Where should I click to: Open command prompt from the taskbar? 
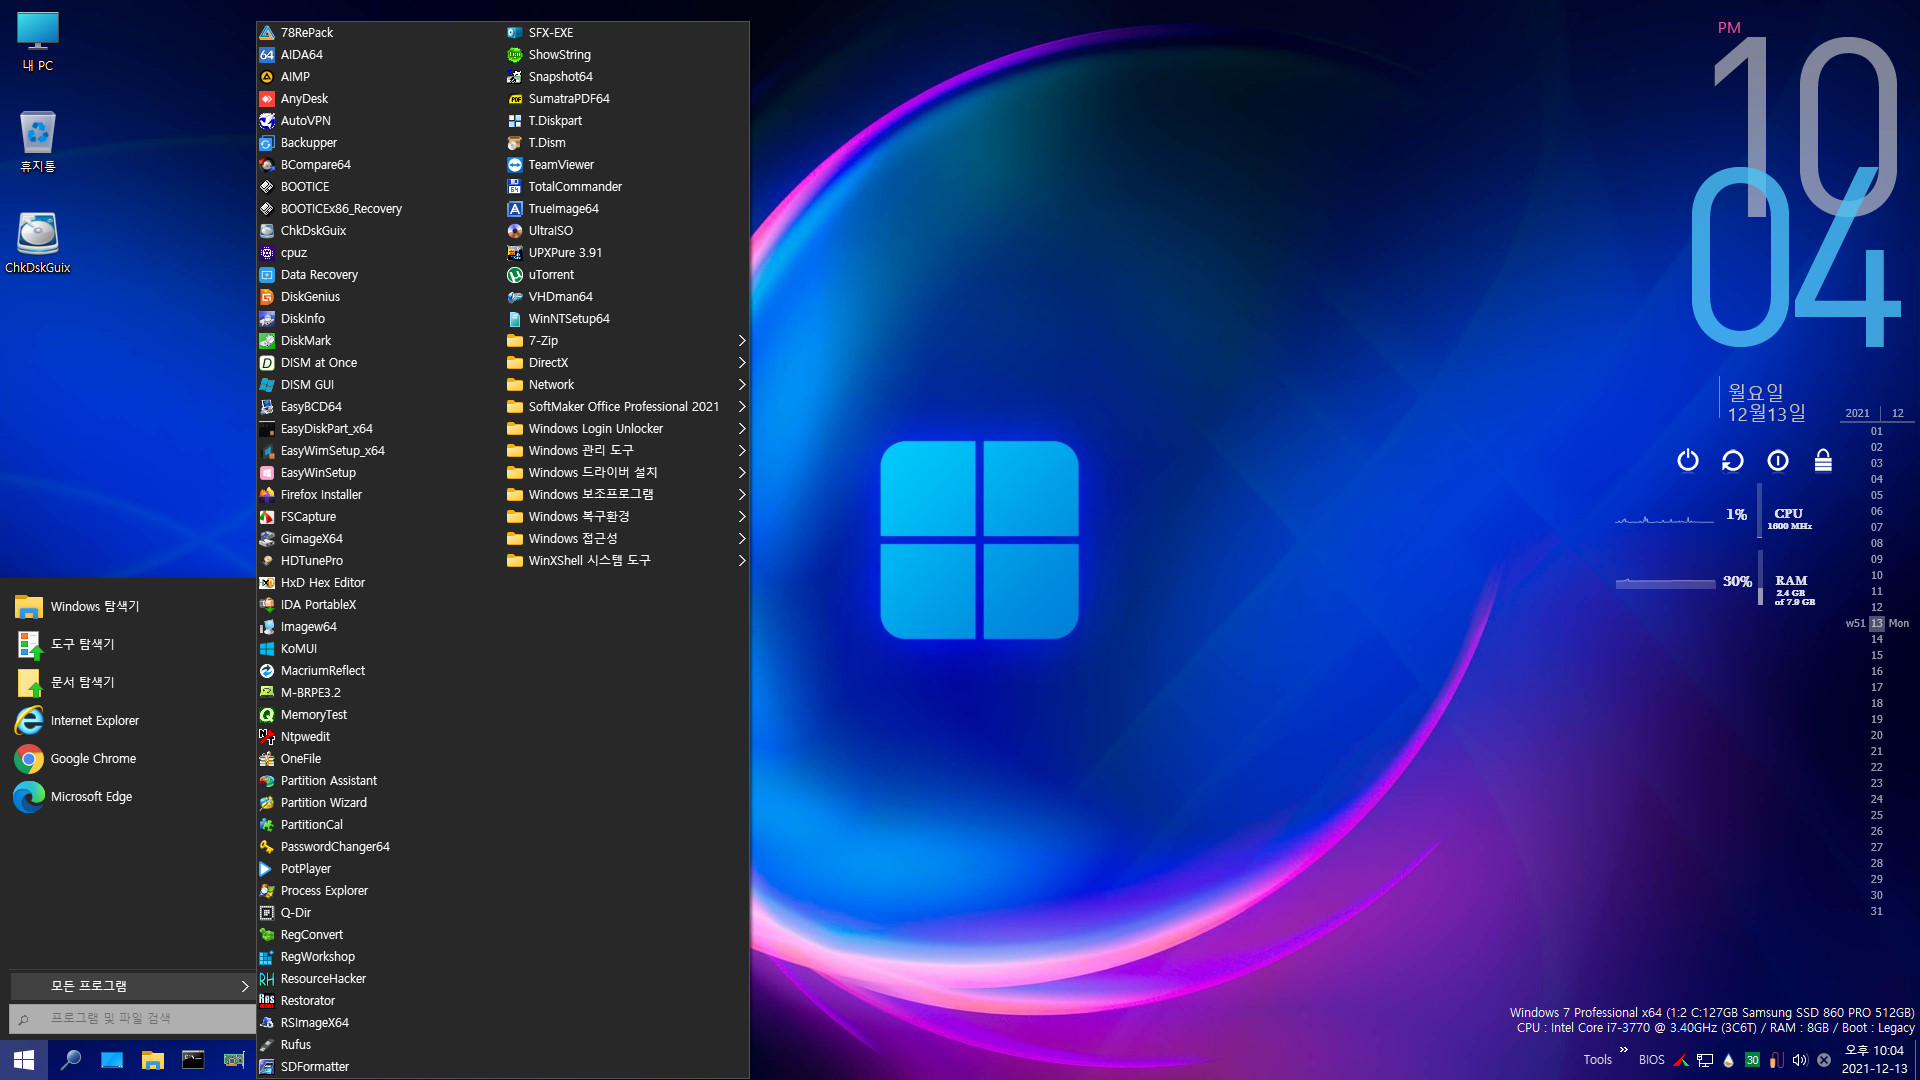pos(193,1060)
